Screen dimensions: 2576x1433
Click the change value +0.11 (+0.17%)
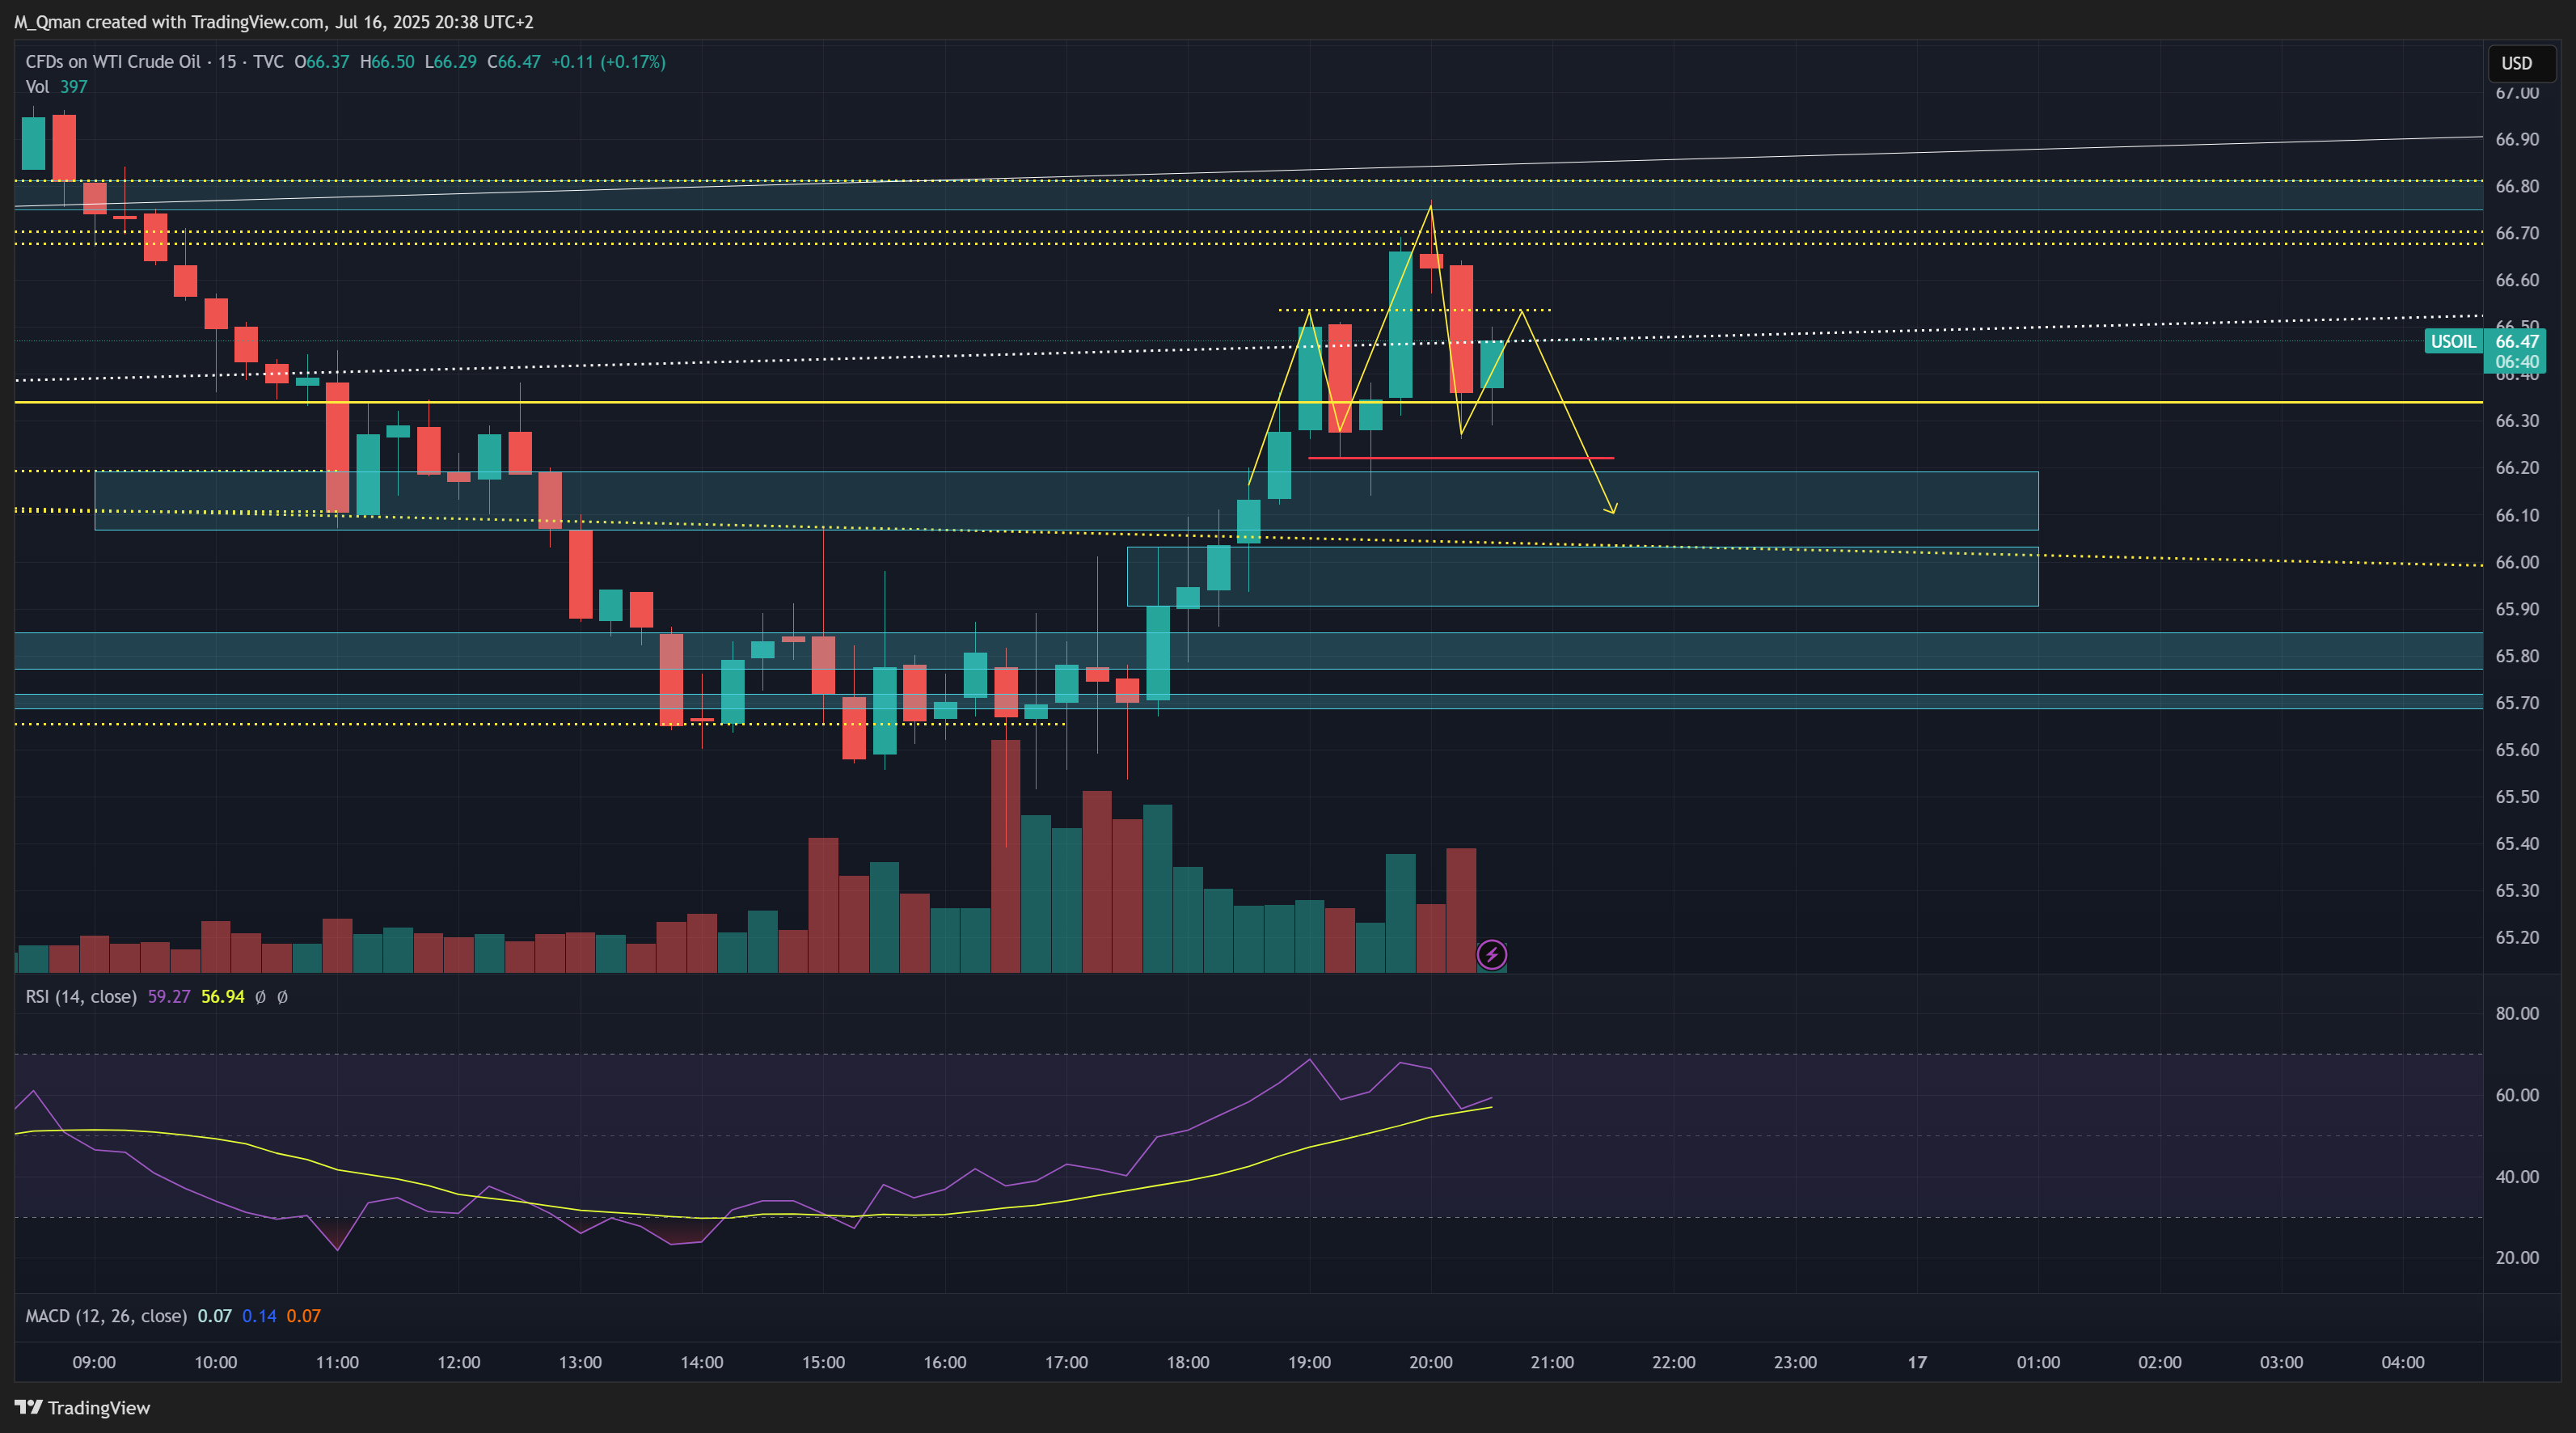[608, 62]
